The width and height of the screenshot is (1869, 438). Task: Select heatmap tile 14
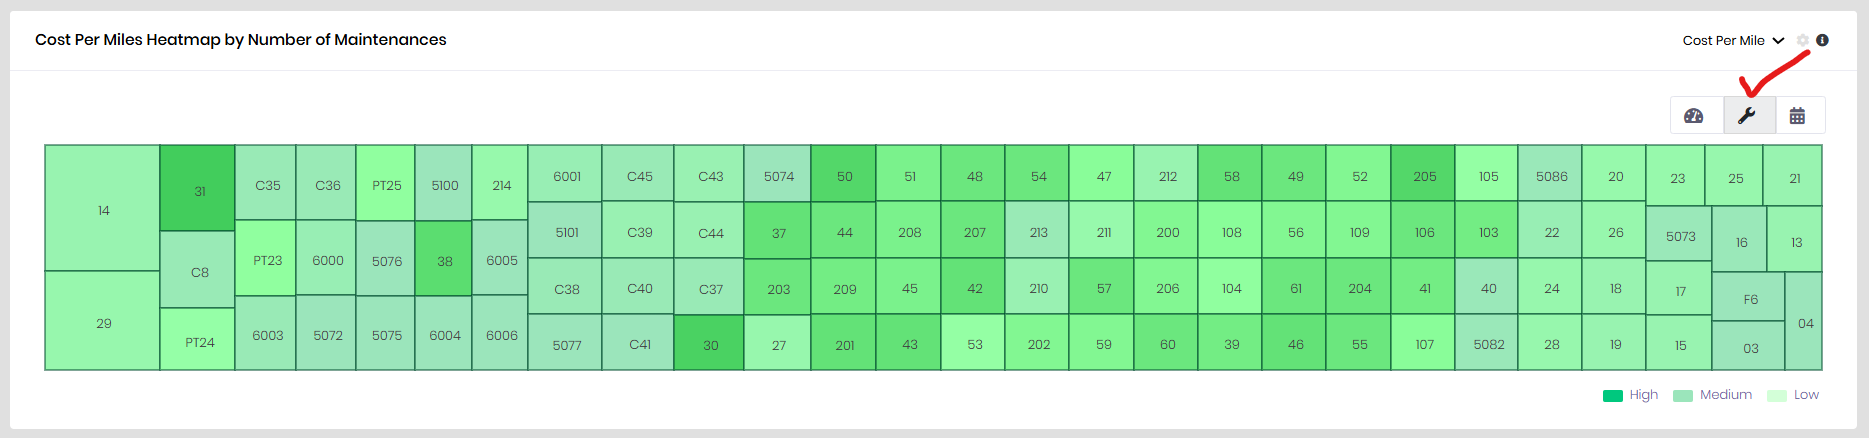pyautogui.click(x=103, y=209)
